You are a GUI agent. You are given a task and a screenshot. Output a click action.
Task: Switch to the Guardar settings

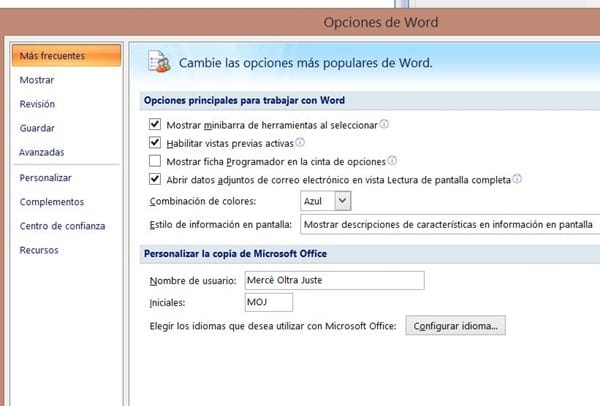click(37, 128)
